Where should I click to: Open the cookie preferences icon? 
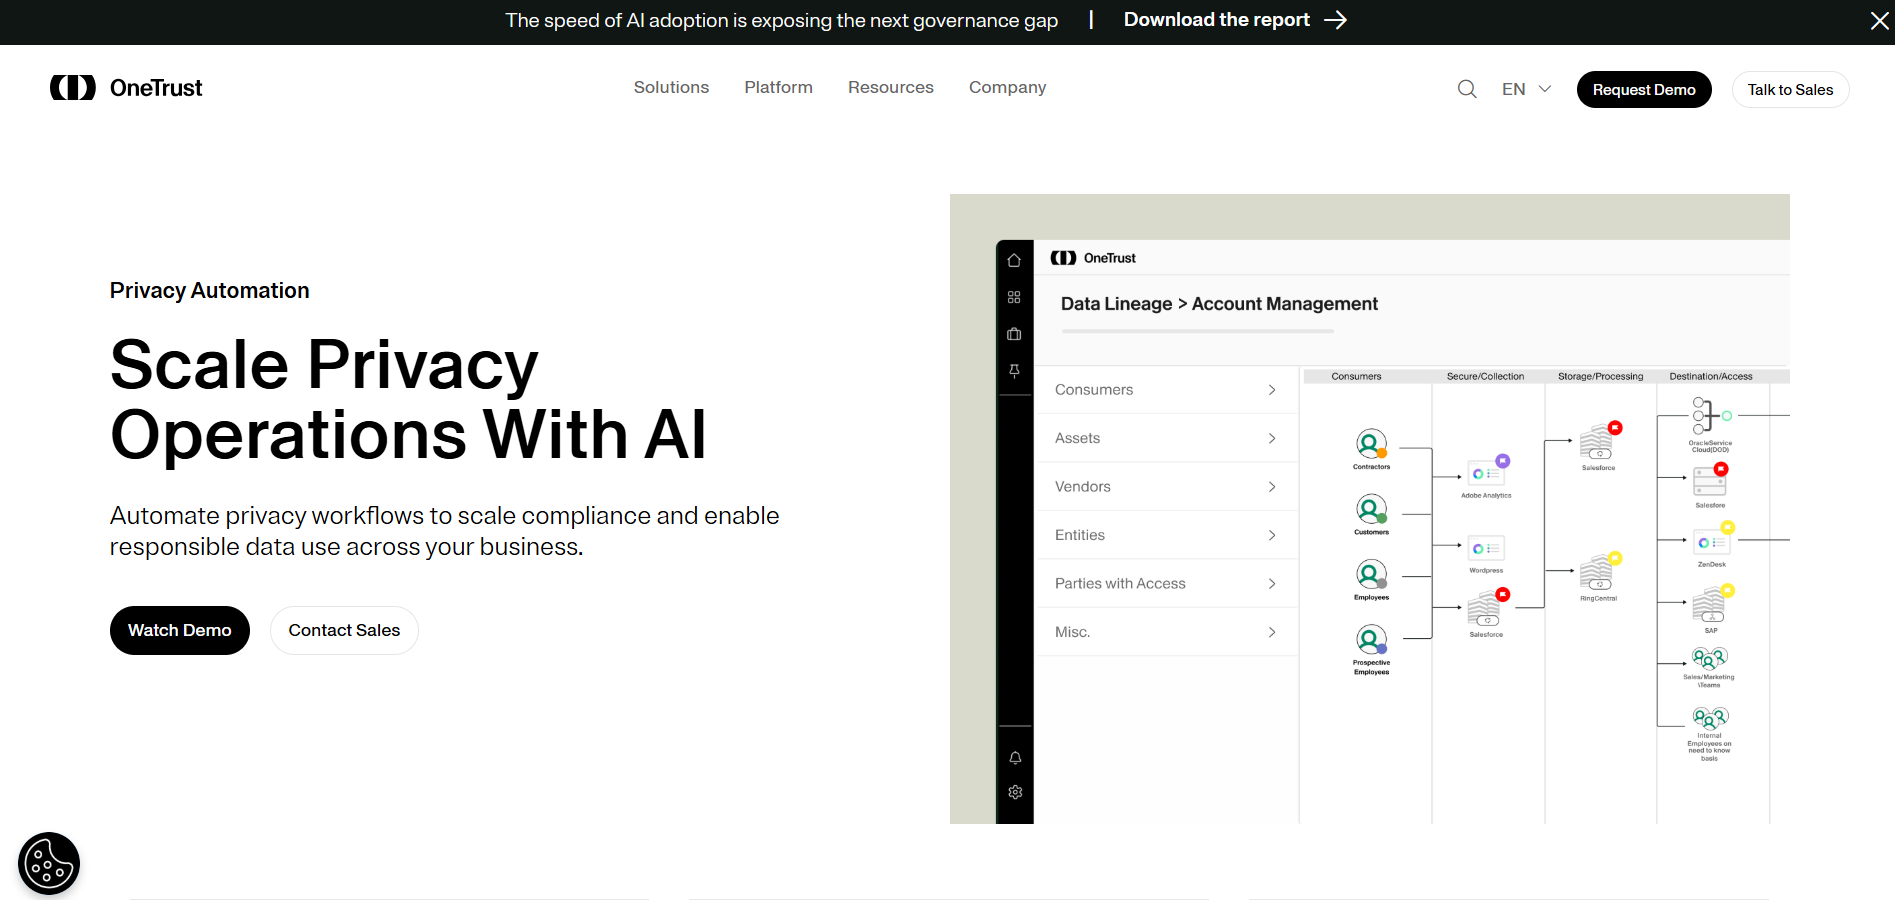49,863
